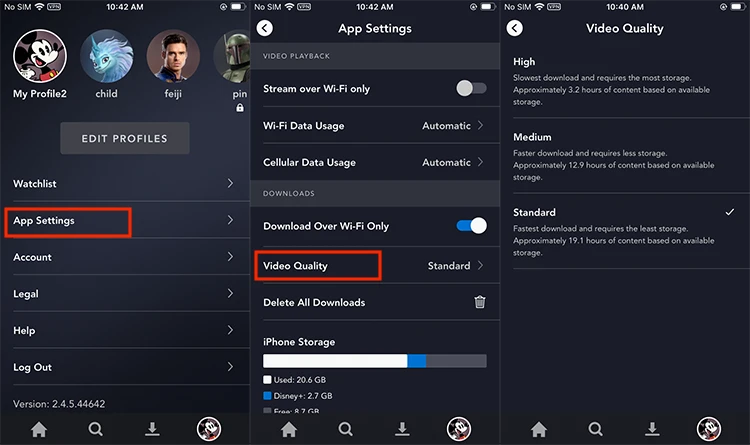
Task: Tap white Used segment of iPhone Storage bar
Action: click(335, 361)
